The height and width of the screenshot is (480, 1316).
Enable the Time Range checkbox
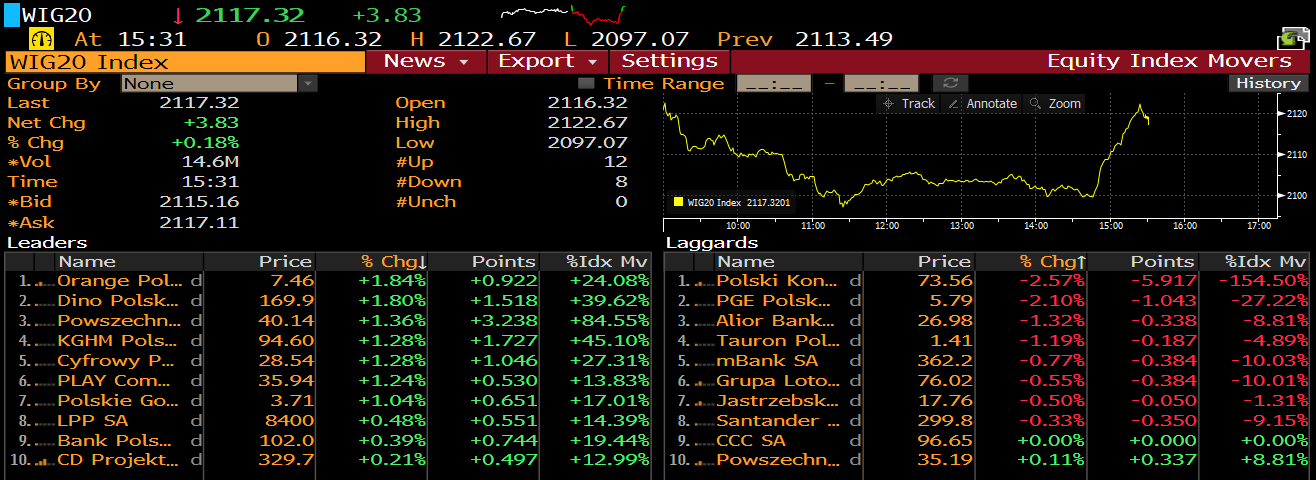tap(586, 83)
